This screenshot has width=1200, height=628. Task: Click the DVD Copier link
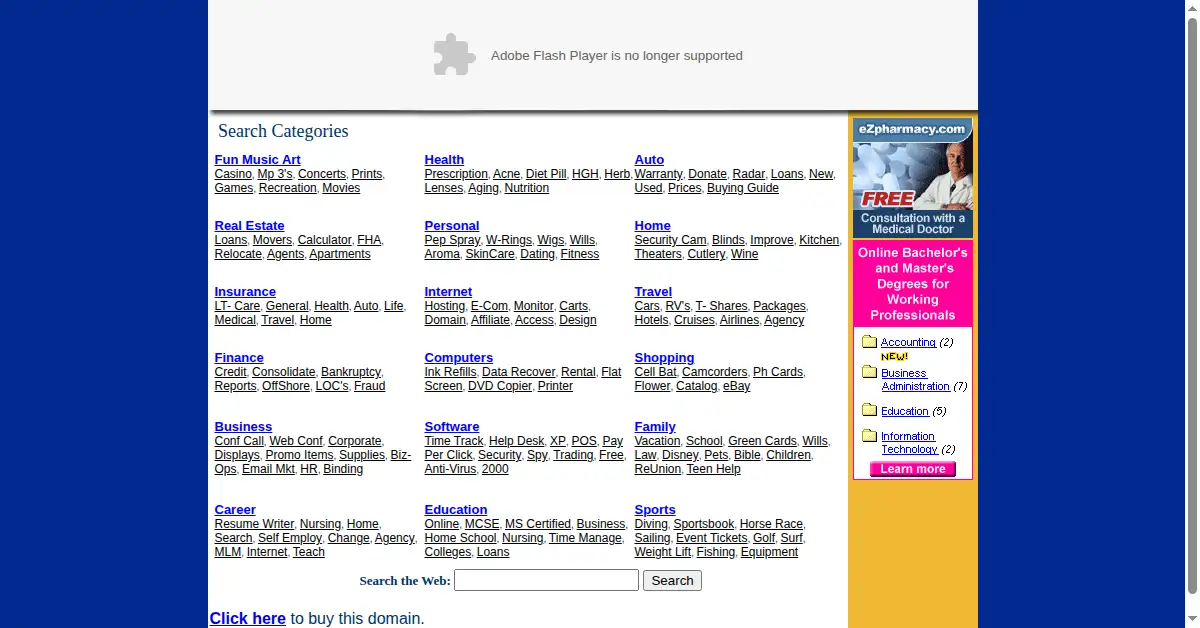tap(500, 386)
